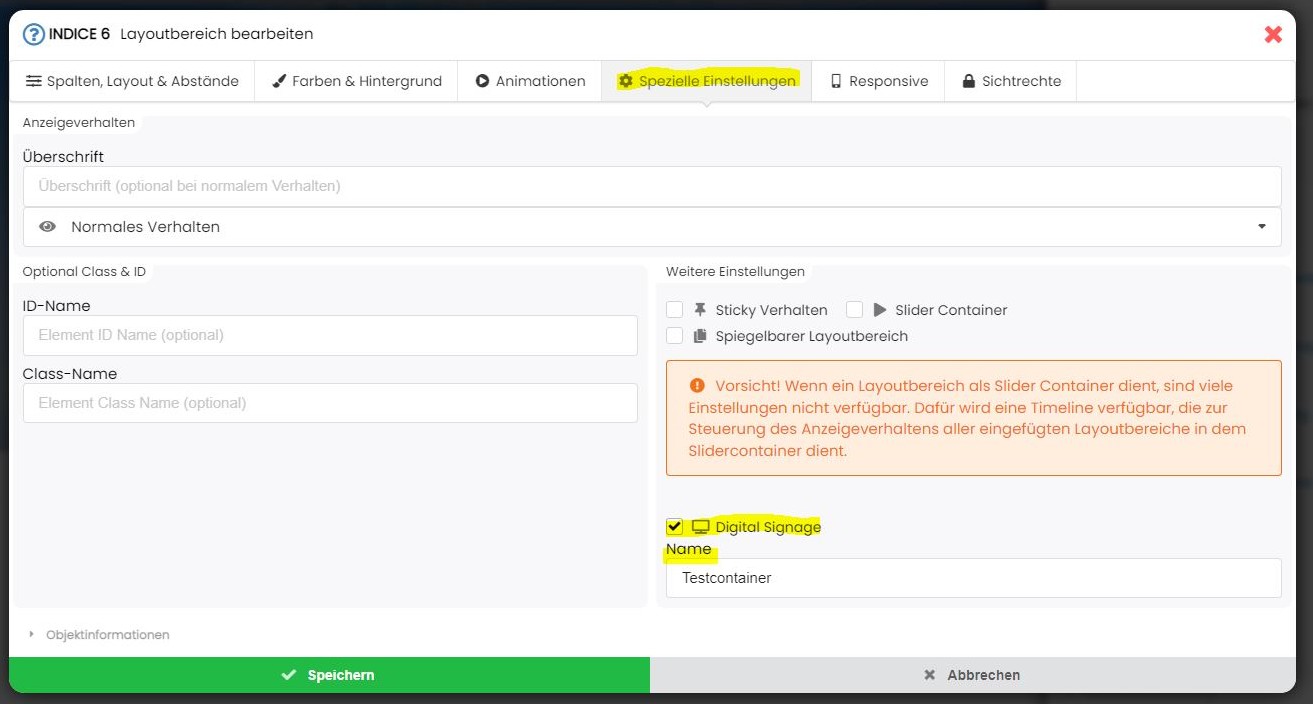The width and height of the screenshot is (1313, 704).
Task: Check the Slider Container checkbox
Action: [x=854, y=310]
